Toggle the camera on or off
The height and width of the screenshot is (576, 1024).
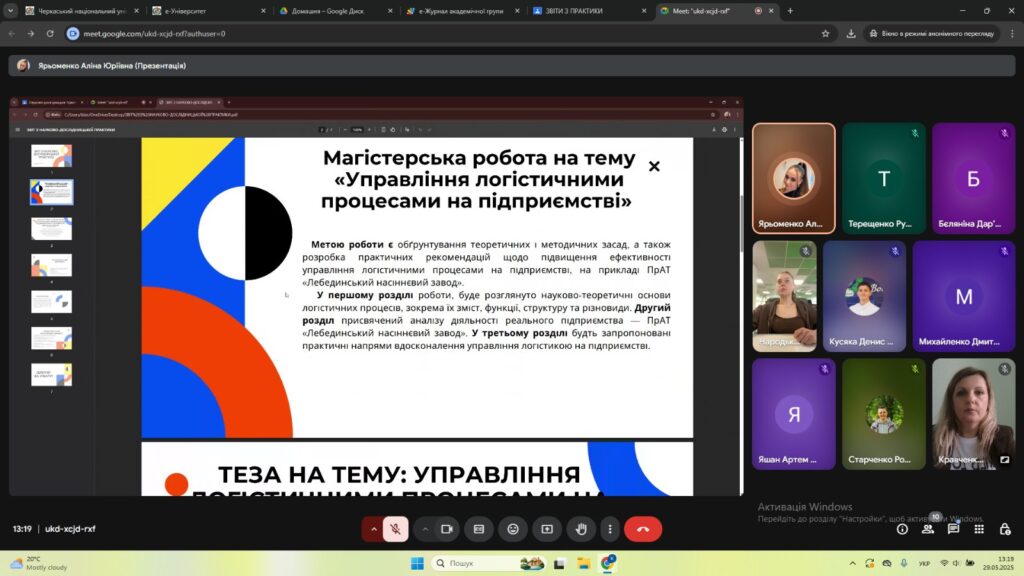[447, 529]
